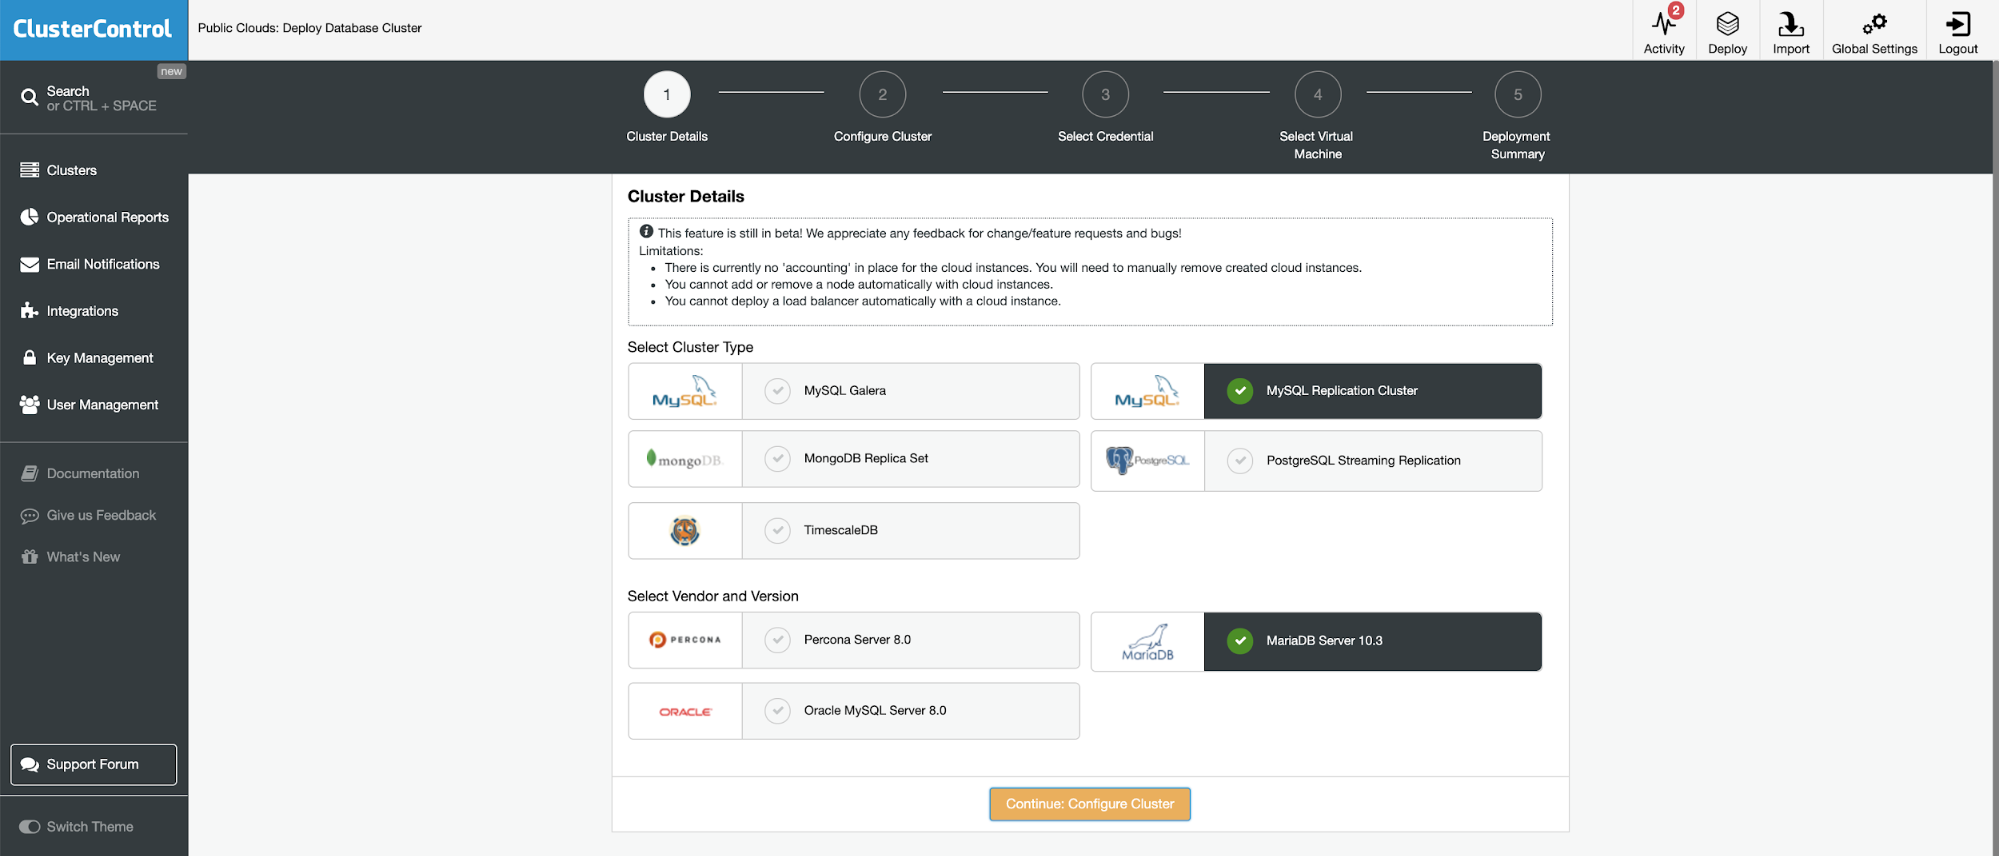Choose MongoDB Replica Set cluster type
The height and width of the screenshot is (857, 1999).
854,459
